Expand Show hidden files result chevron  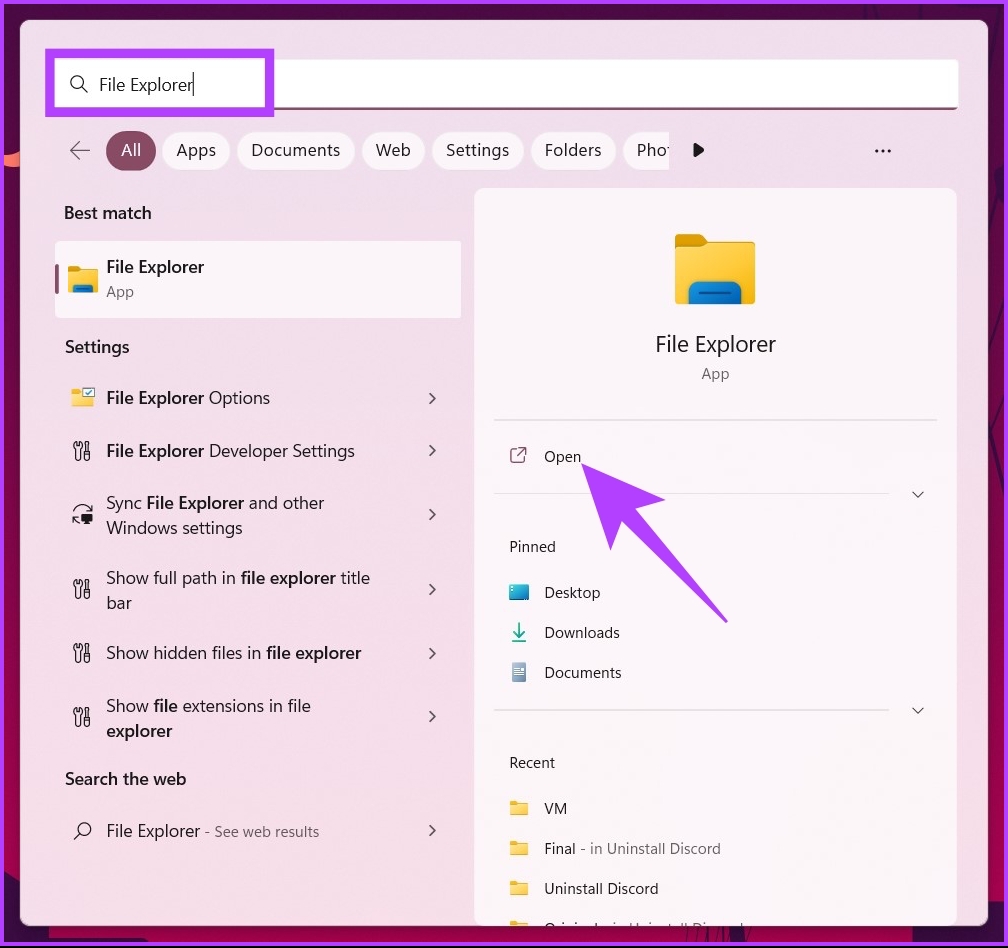click(432, 653)
